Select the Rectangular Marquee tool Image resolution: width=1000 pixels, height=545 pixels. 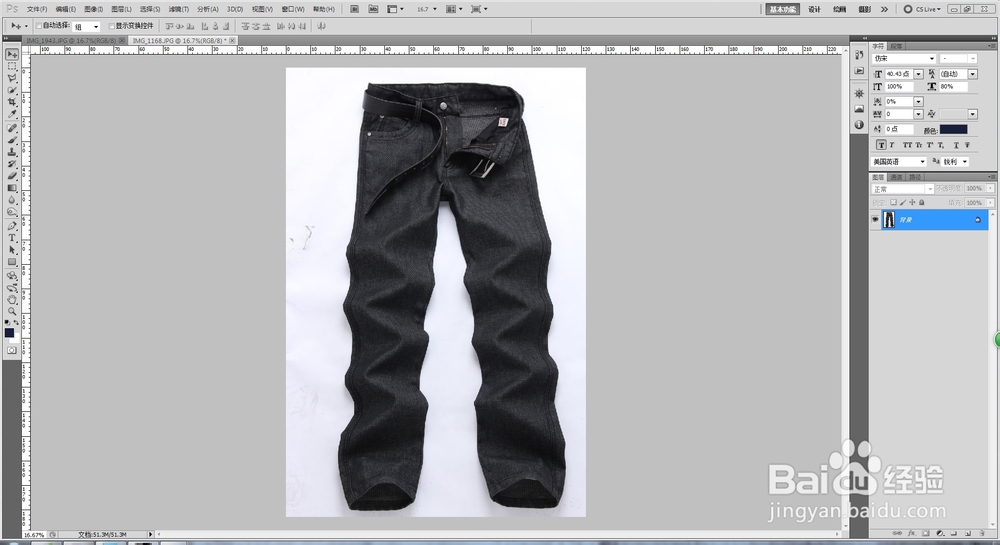(x=11, y=66)
